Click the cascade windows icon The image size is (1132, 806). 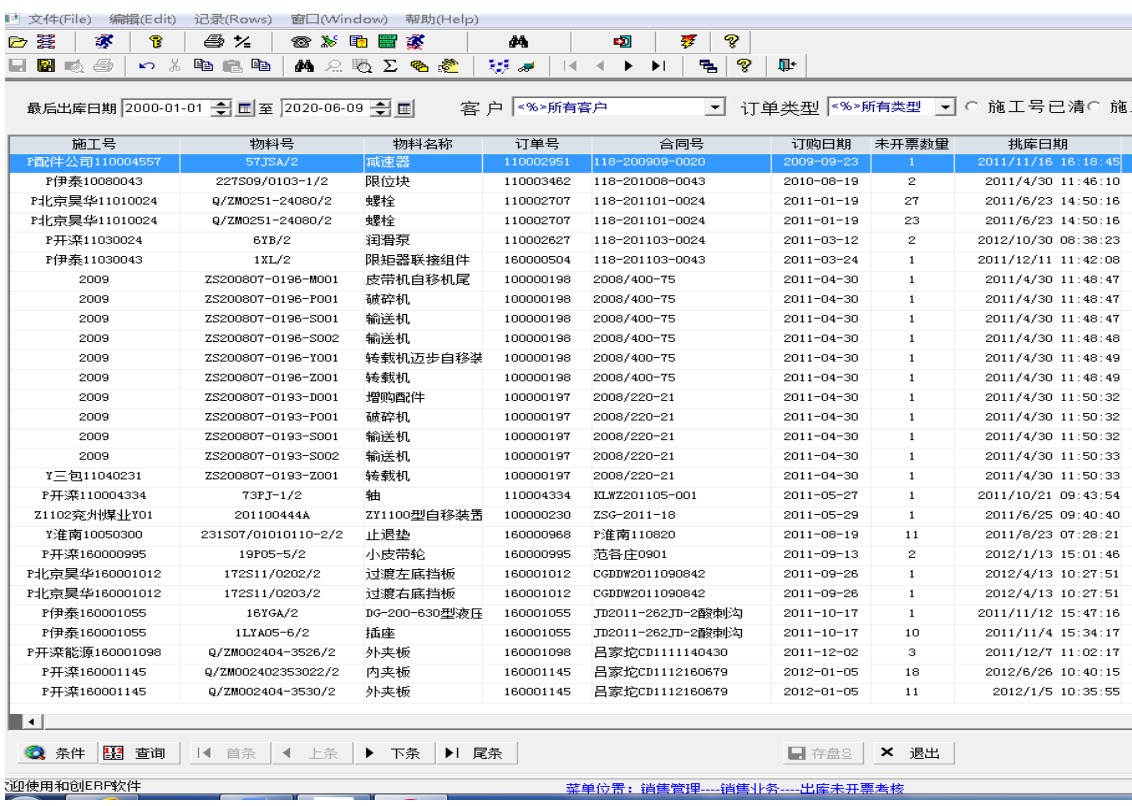(708, 66)
